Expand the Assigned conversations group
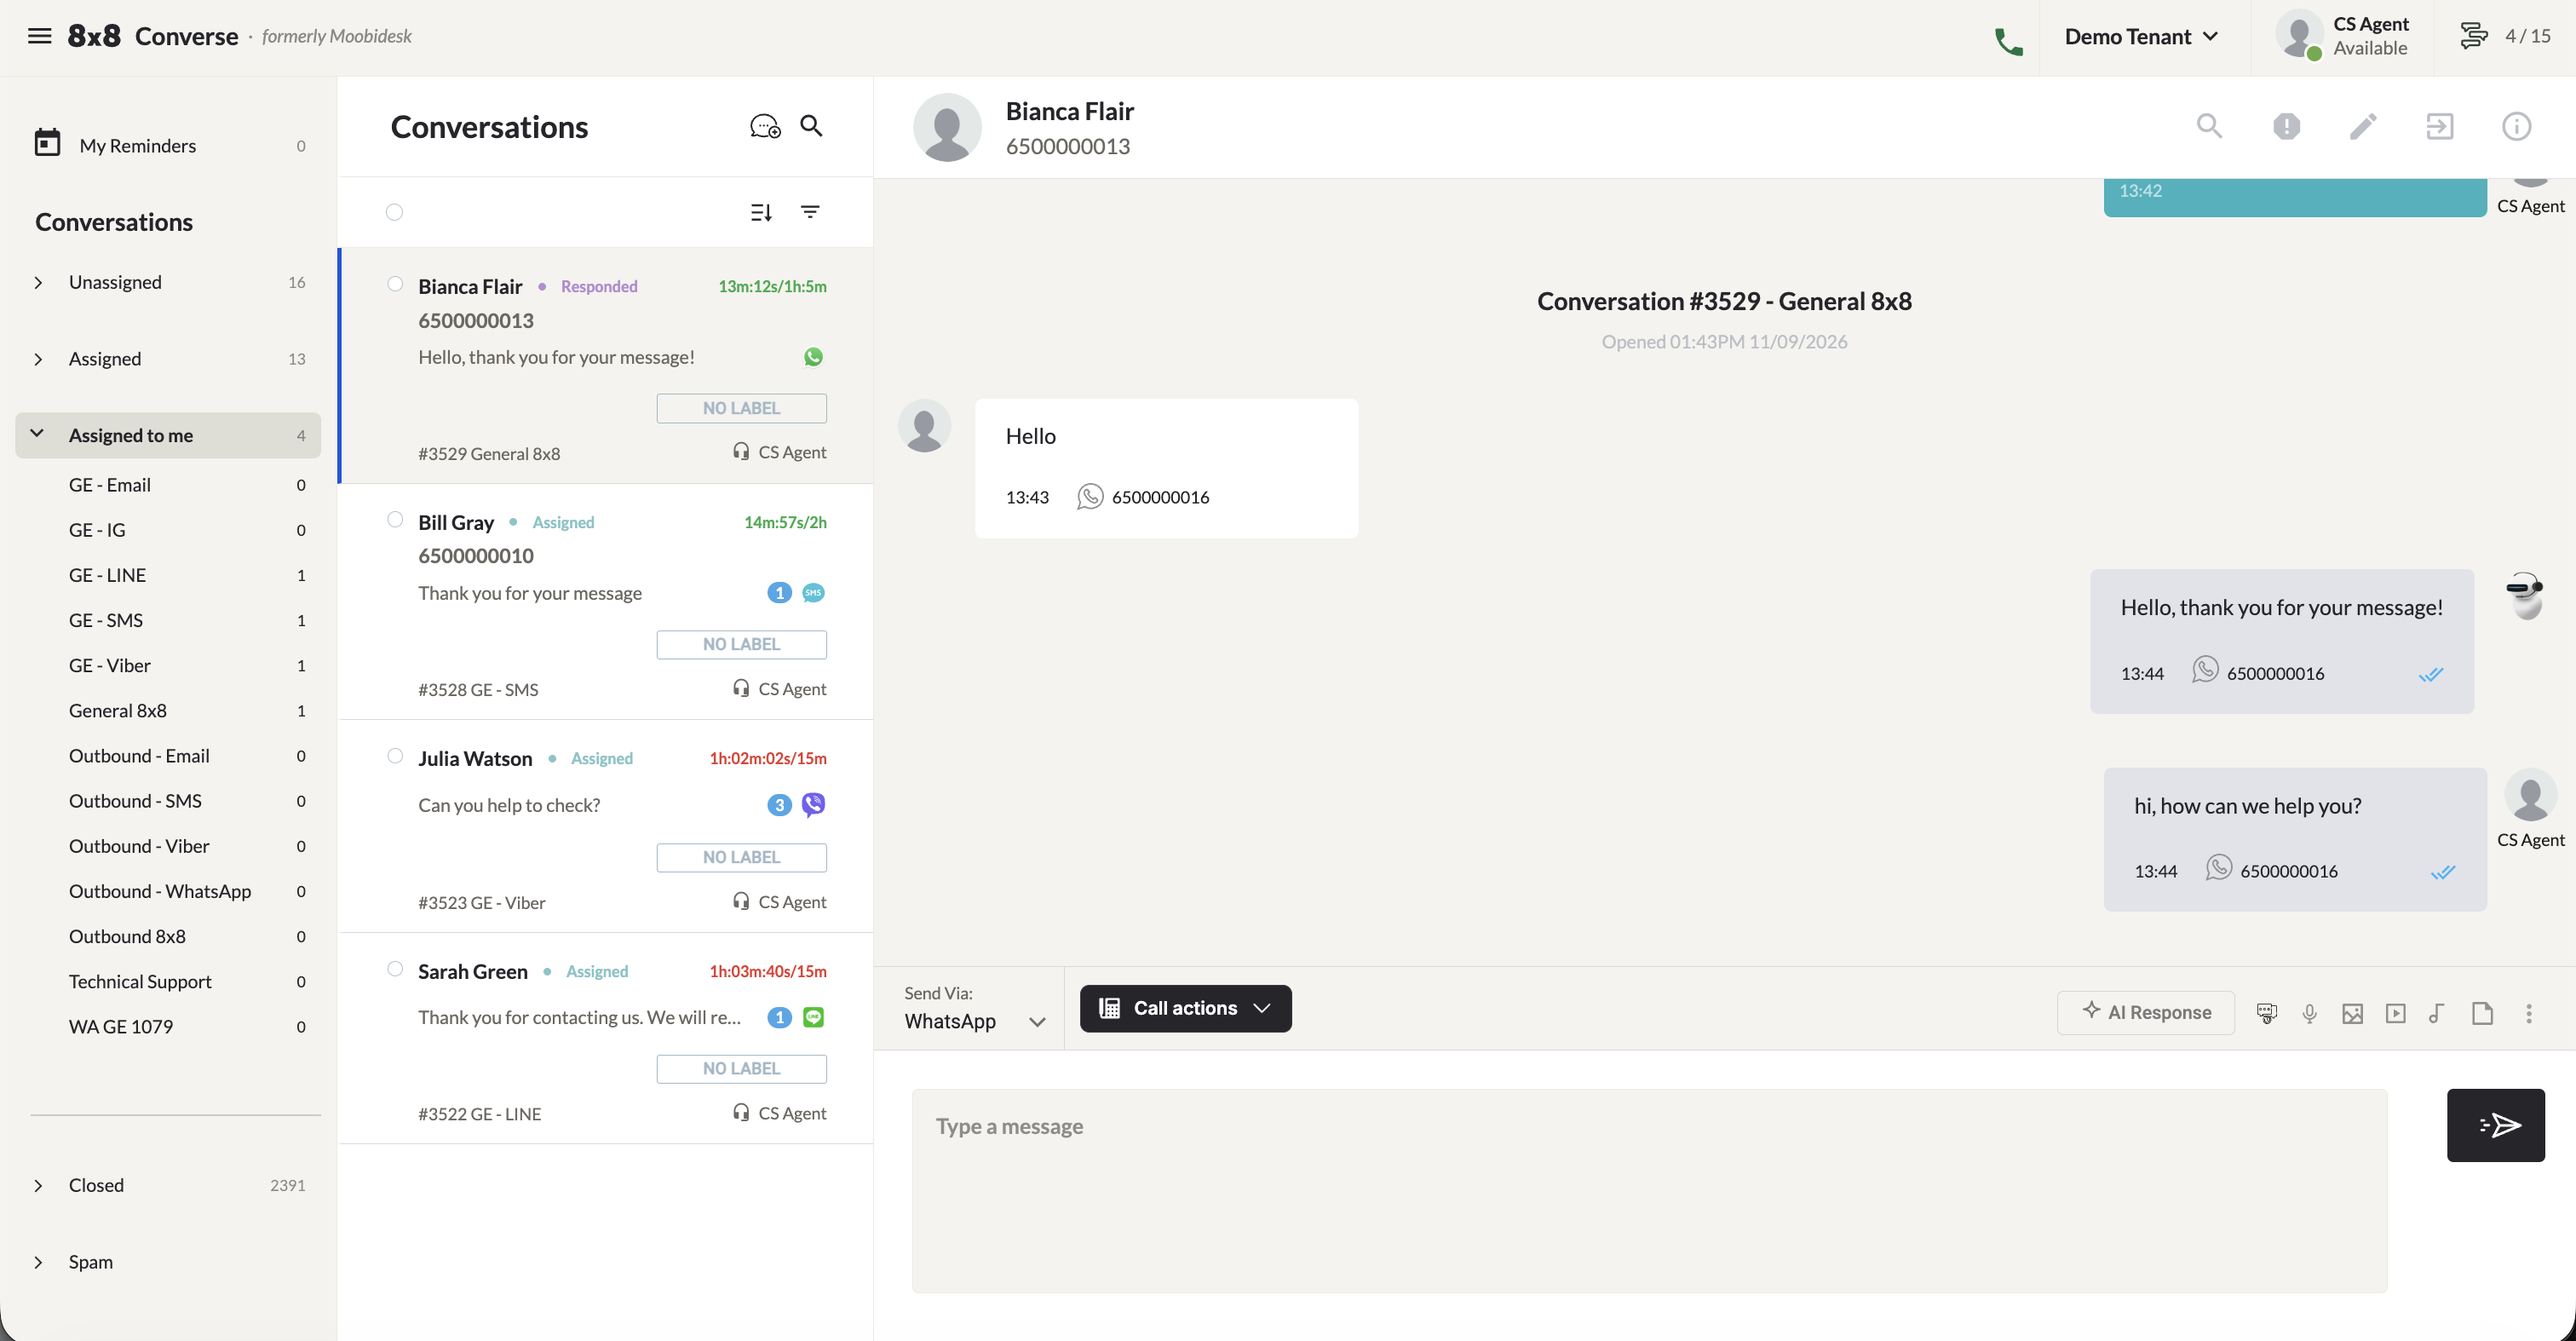The image size is (2576, 1341). point(38,359)
